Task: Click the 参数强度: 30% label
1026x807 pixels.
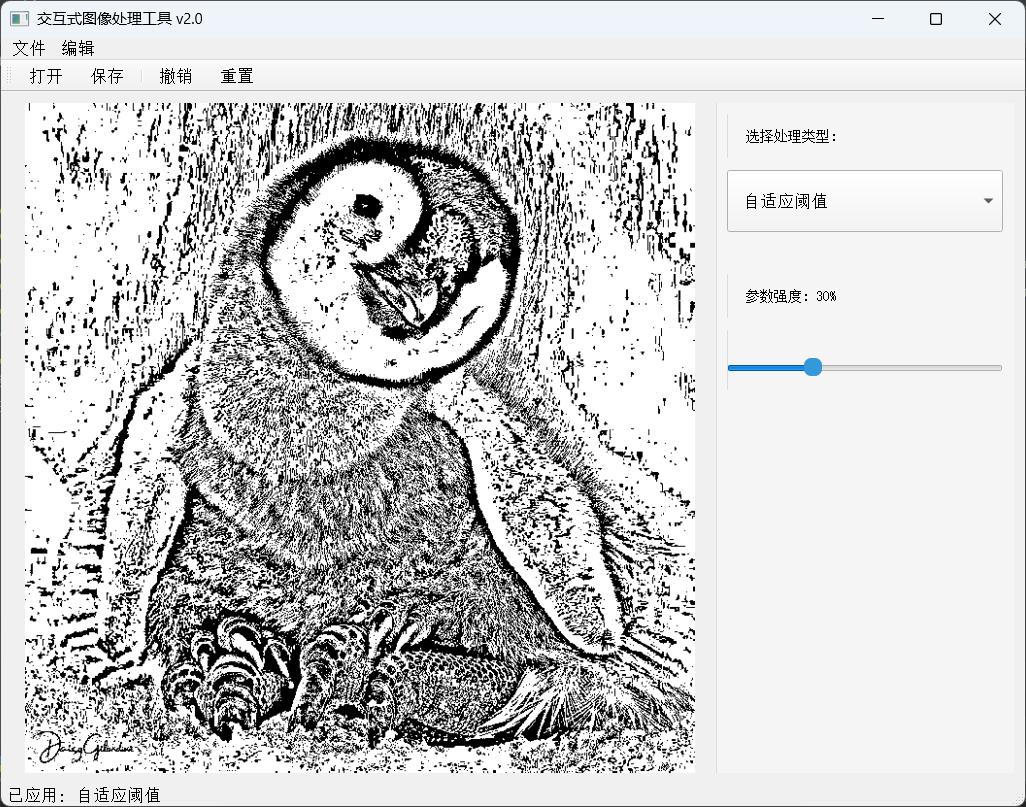Action: [x=790, y=296]
